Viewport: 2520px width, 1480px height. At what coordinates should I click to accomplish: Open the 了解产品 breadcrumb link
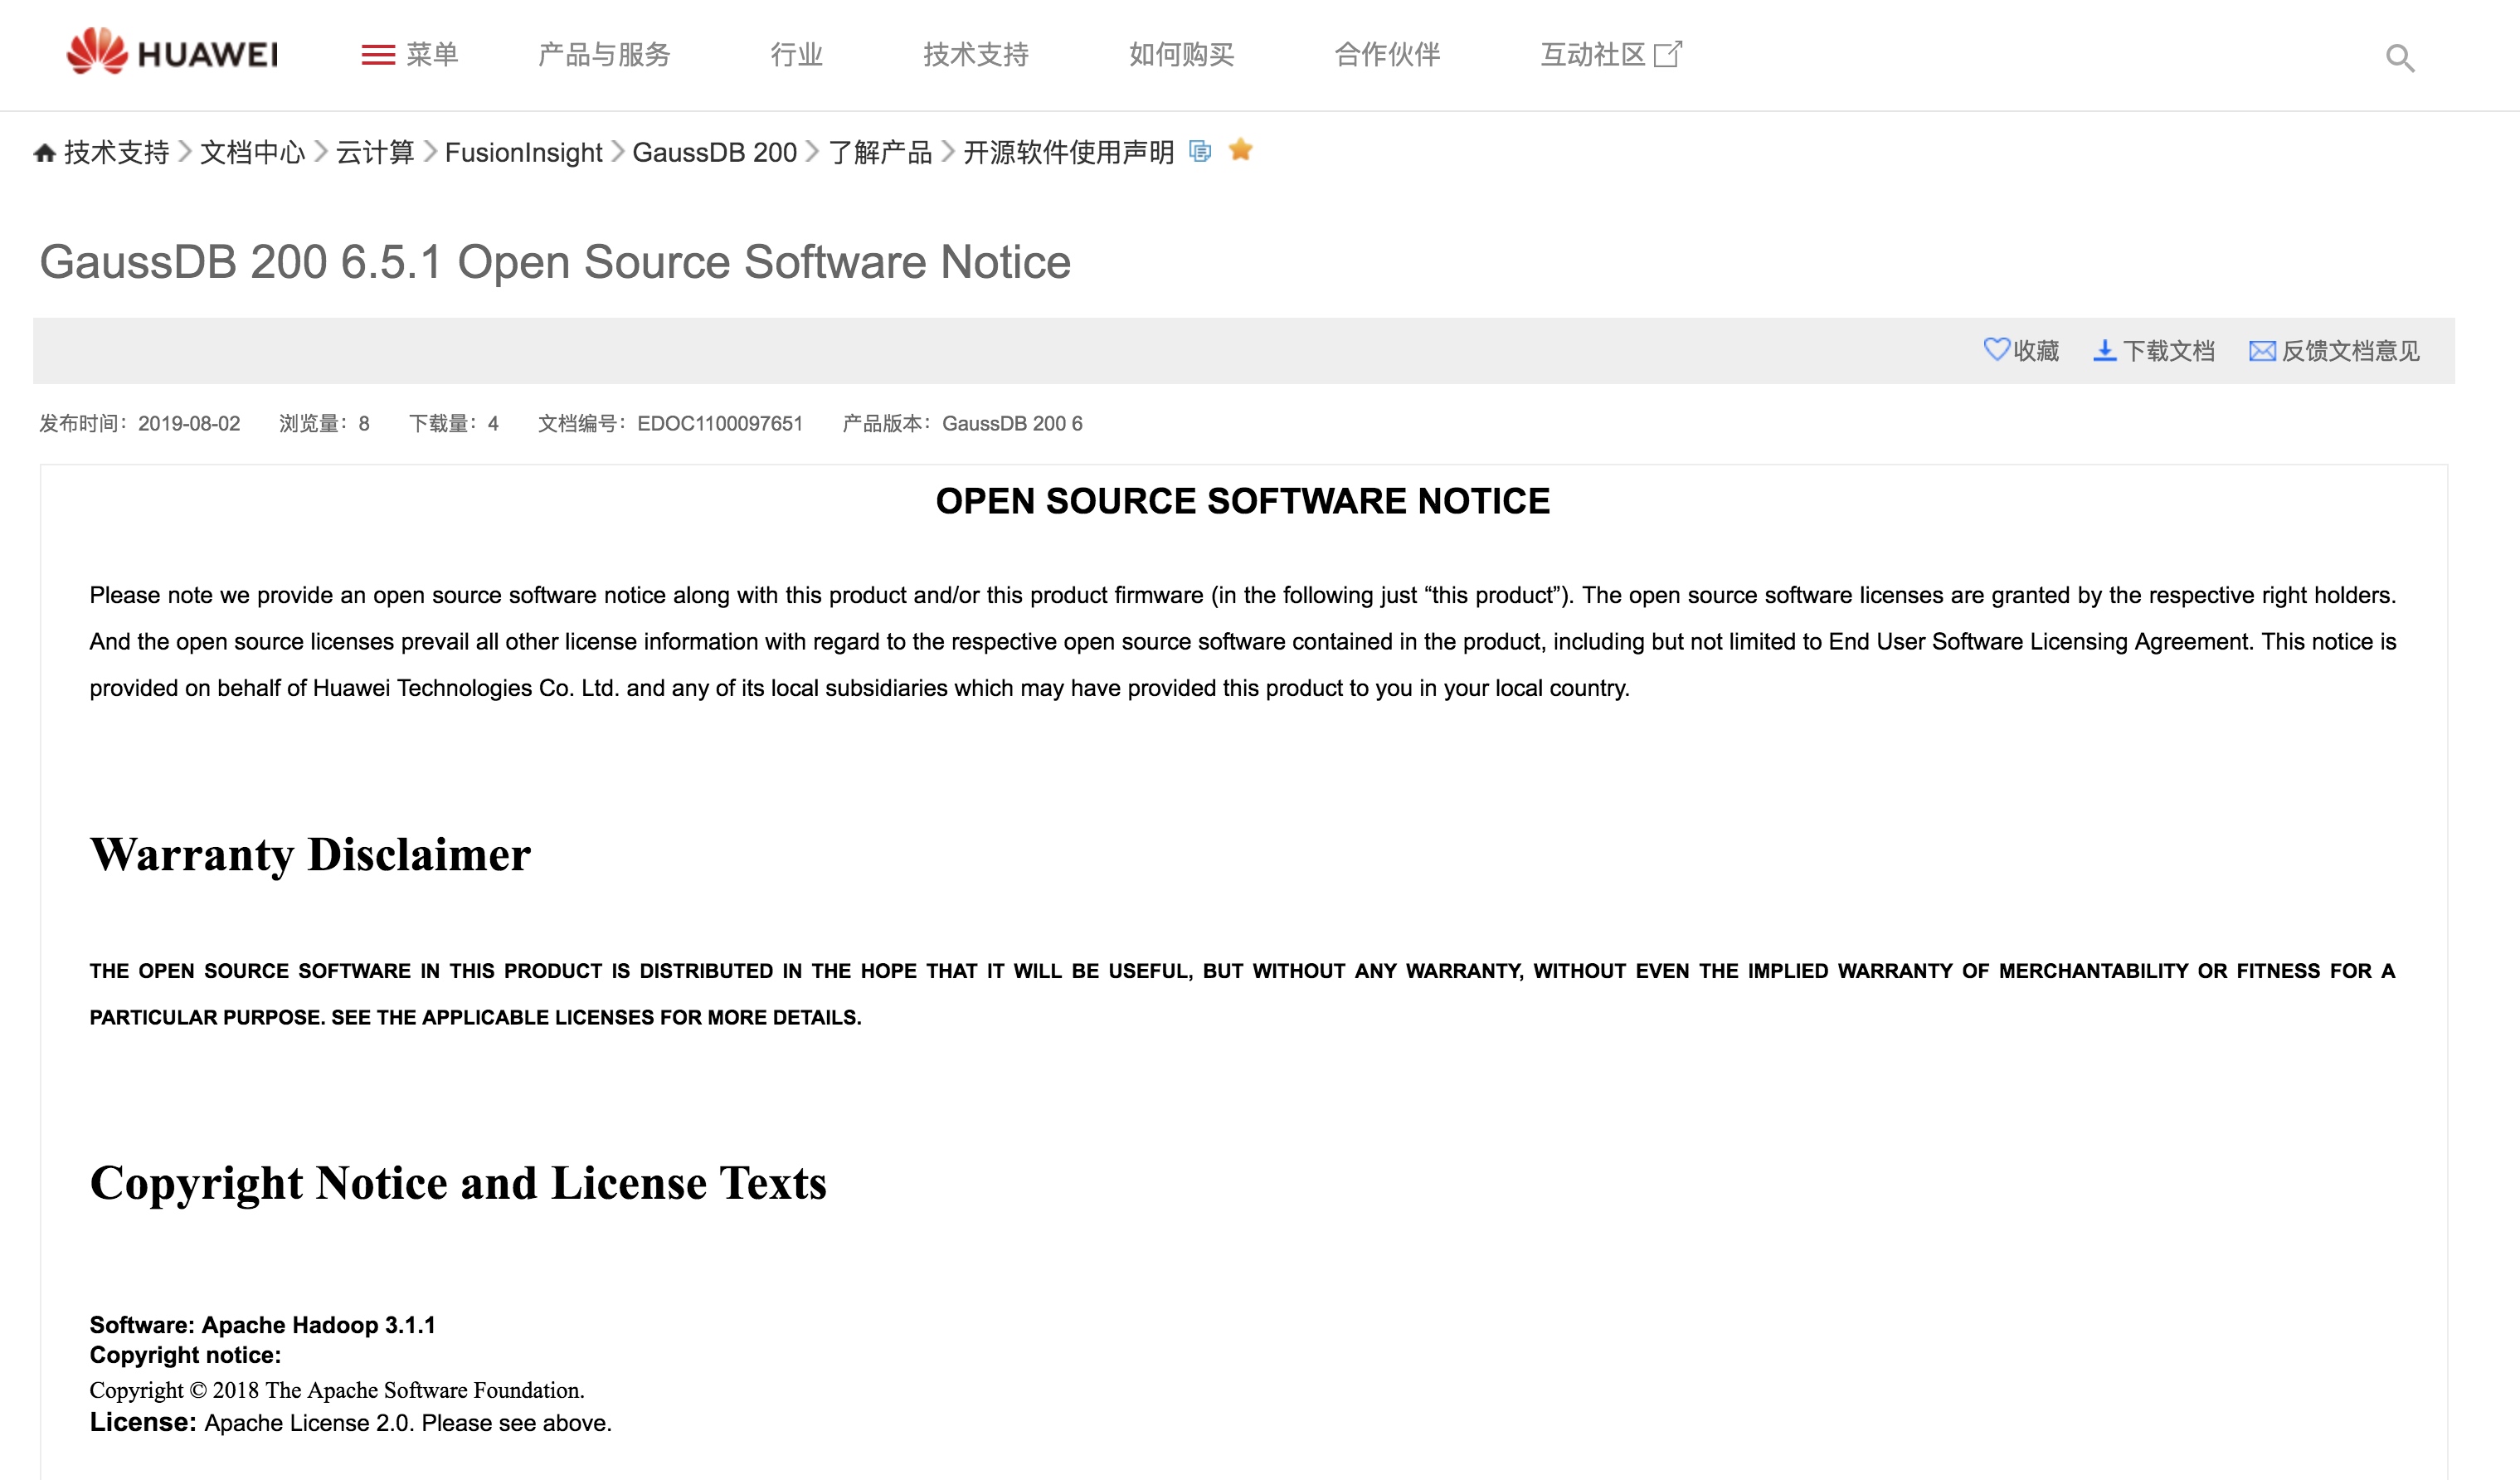(880, 153)
